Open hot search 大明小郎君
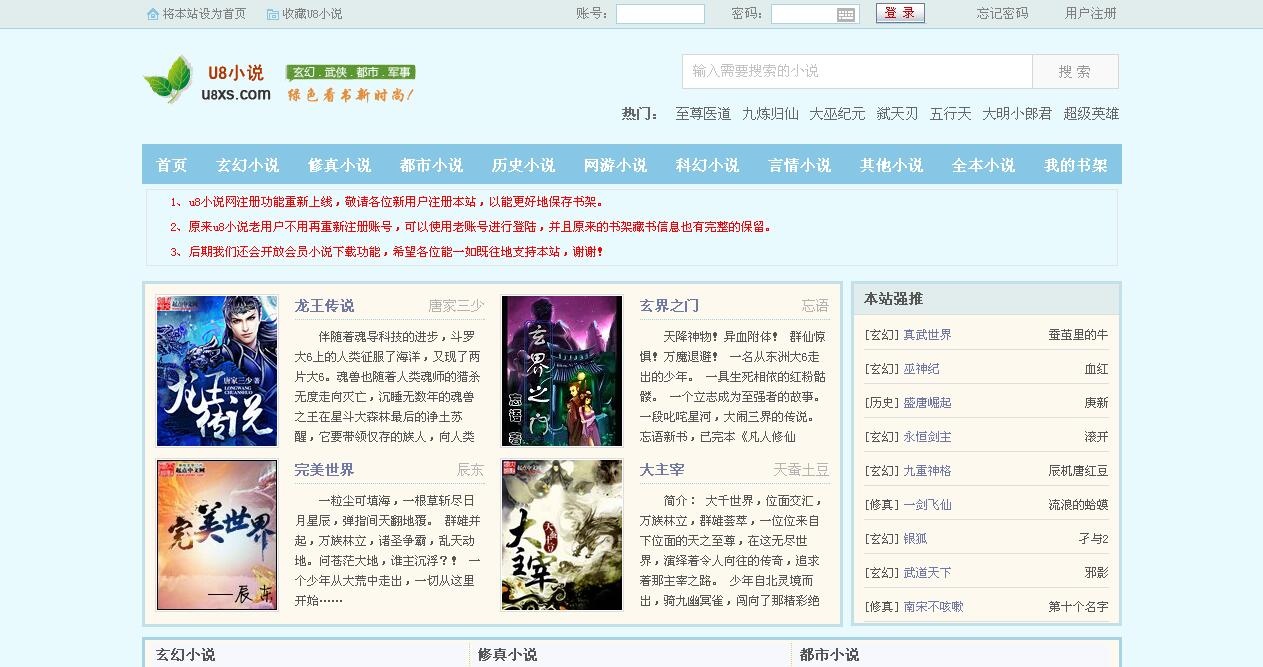 tap(1017, 114)
